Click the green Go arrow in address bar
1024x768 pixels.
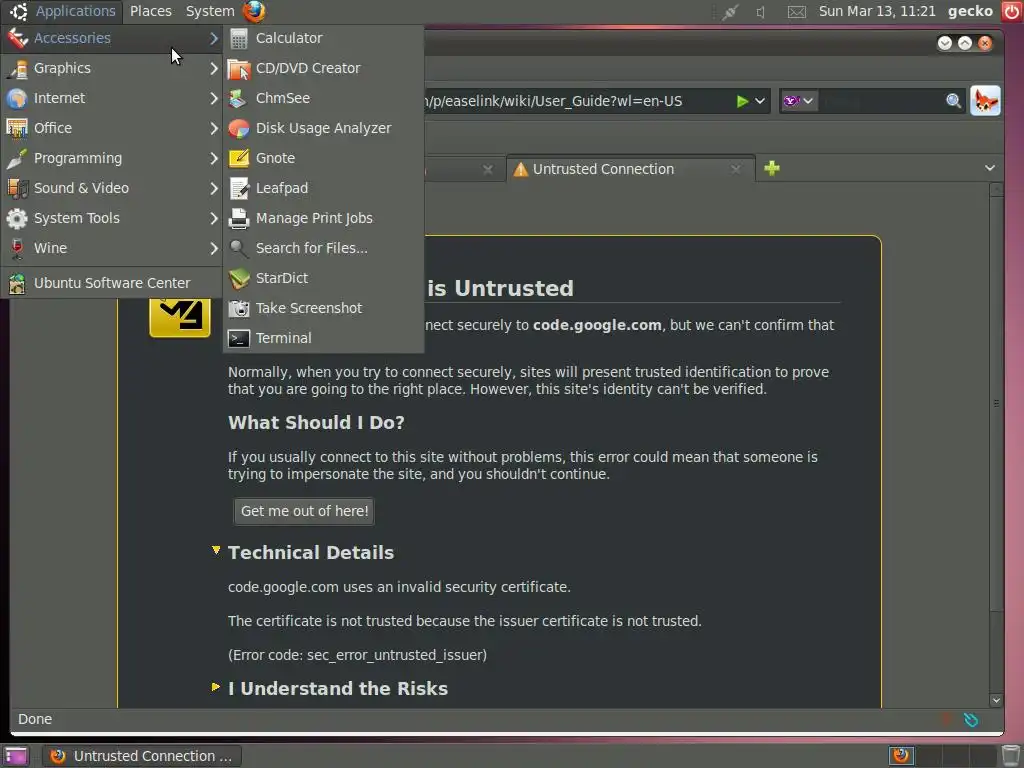[742, 101]
